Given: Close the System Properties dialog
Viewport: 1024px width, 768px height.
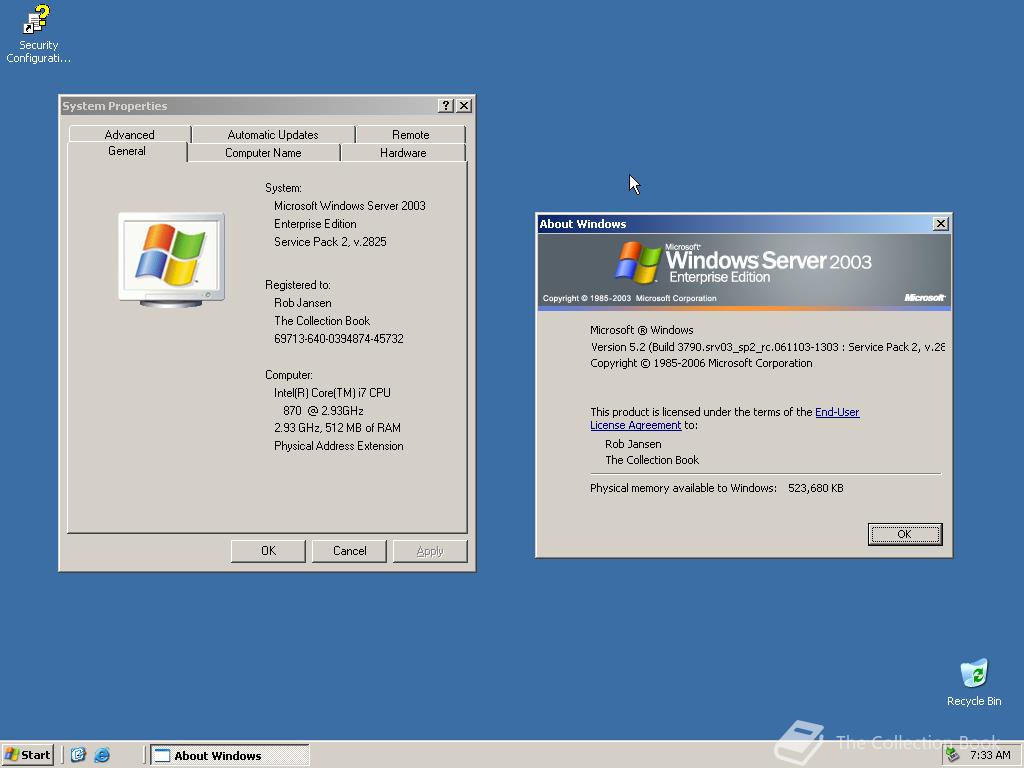Looking at the screenshot, I should [464, 106].
